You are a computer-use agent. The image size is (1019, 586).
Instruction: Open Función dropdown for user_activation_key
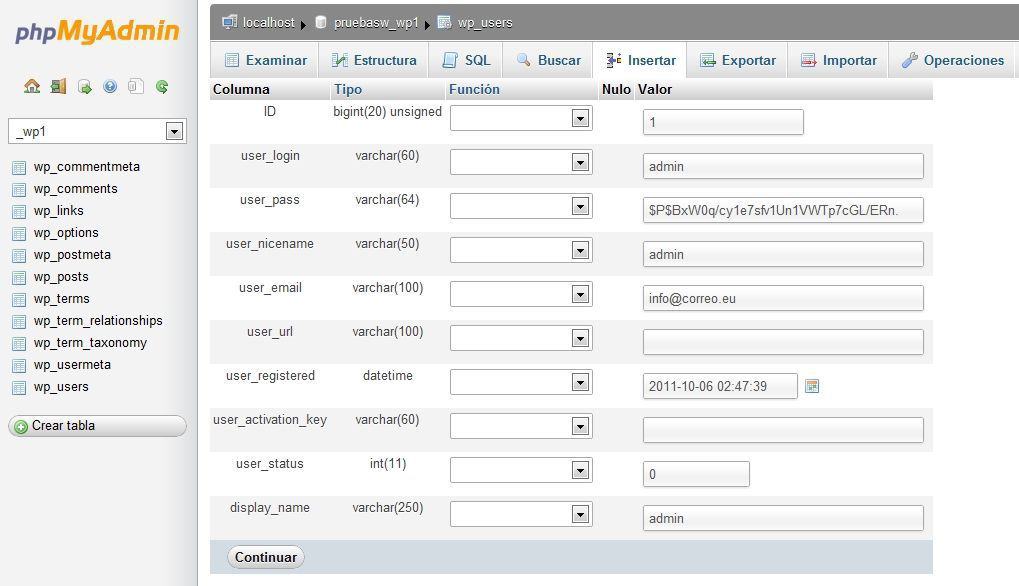(521, 427)
